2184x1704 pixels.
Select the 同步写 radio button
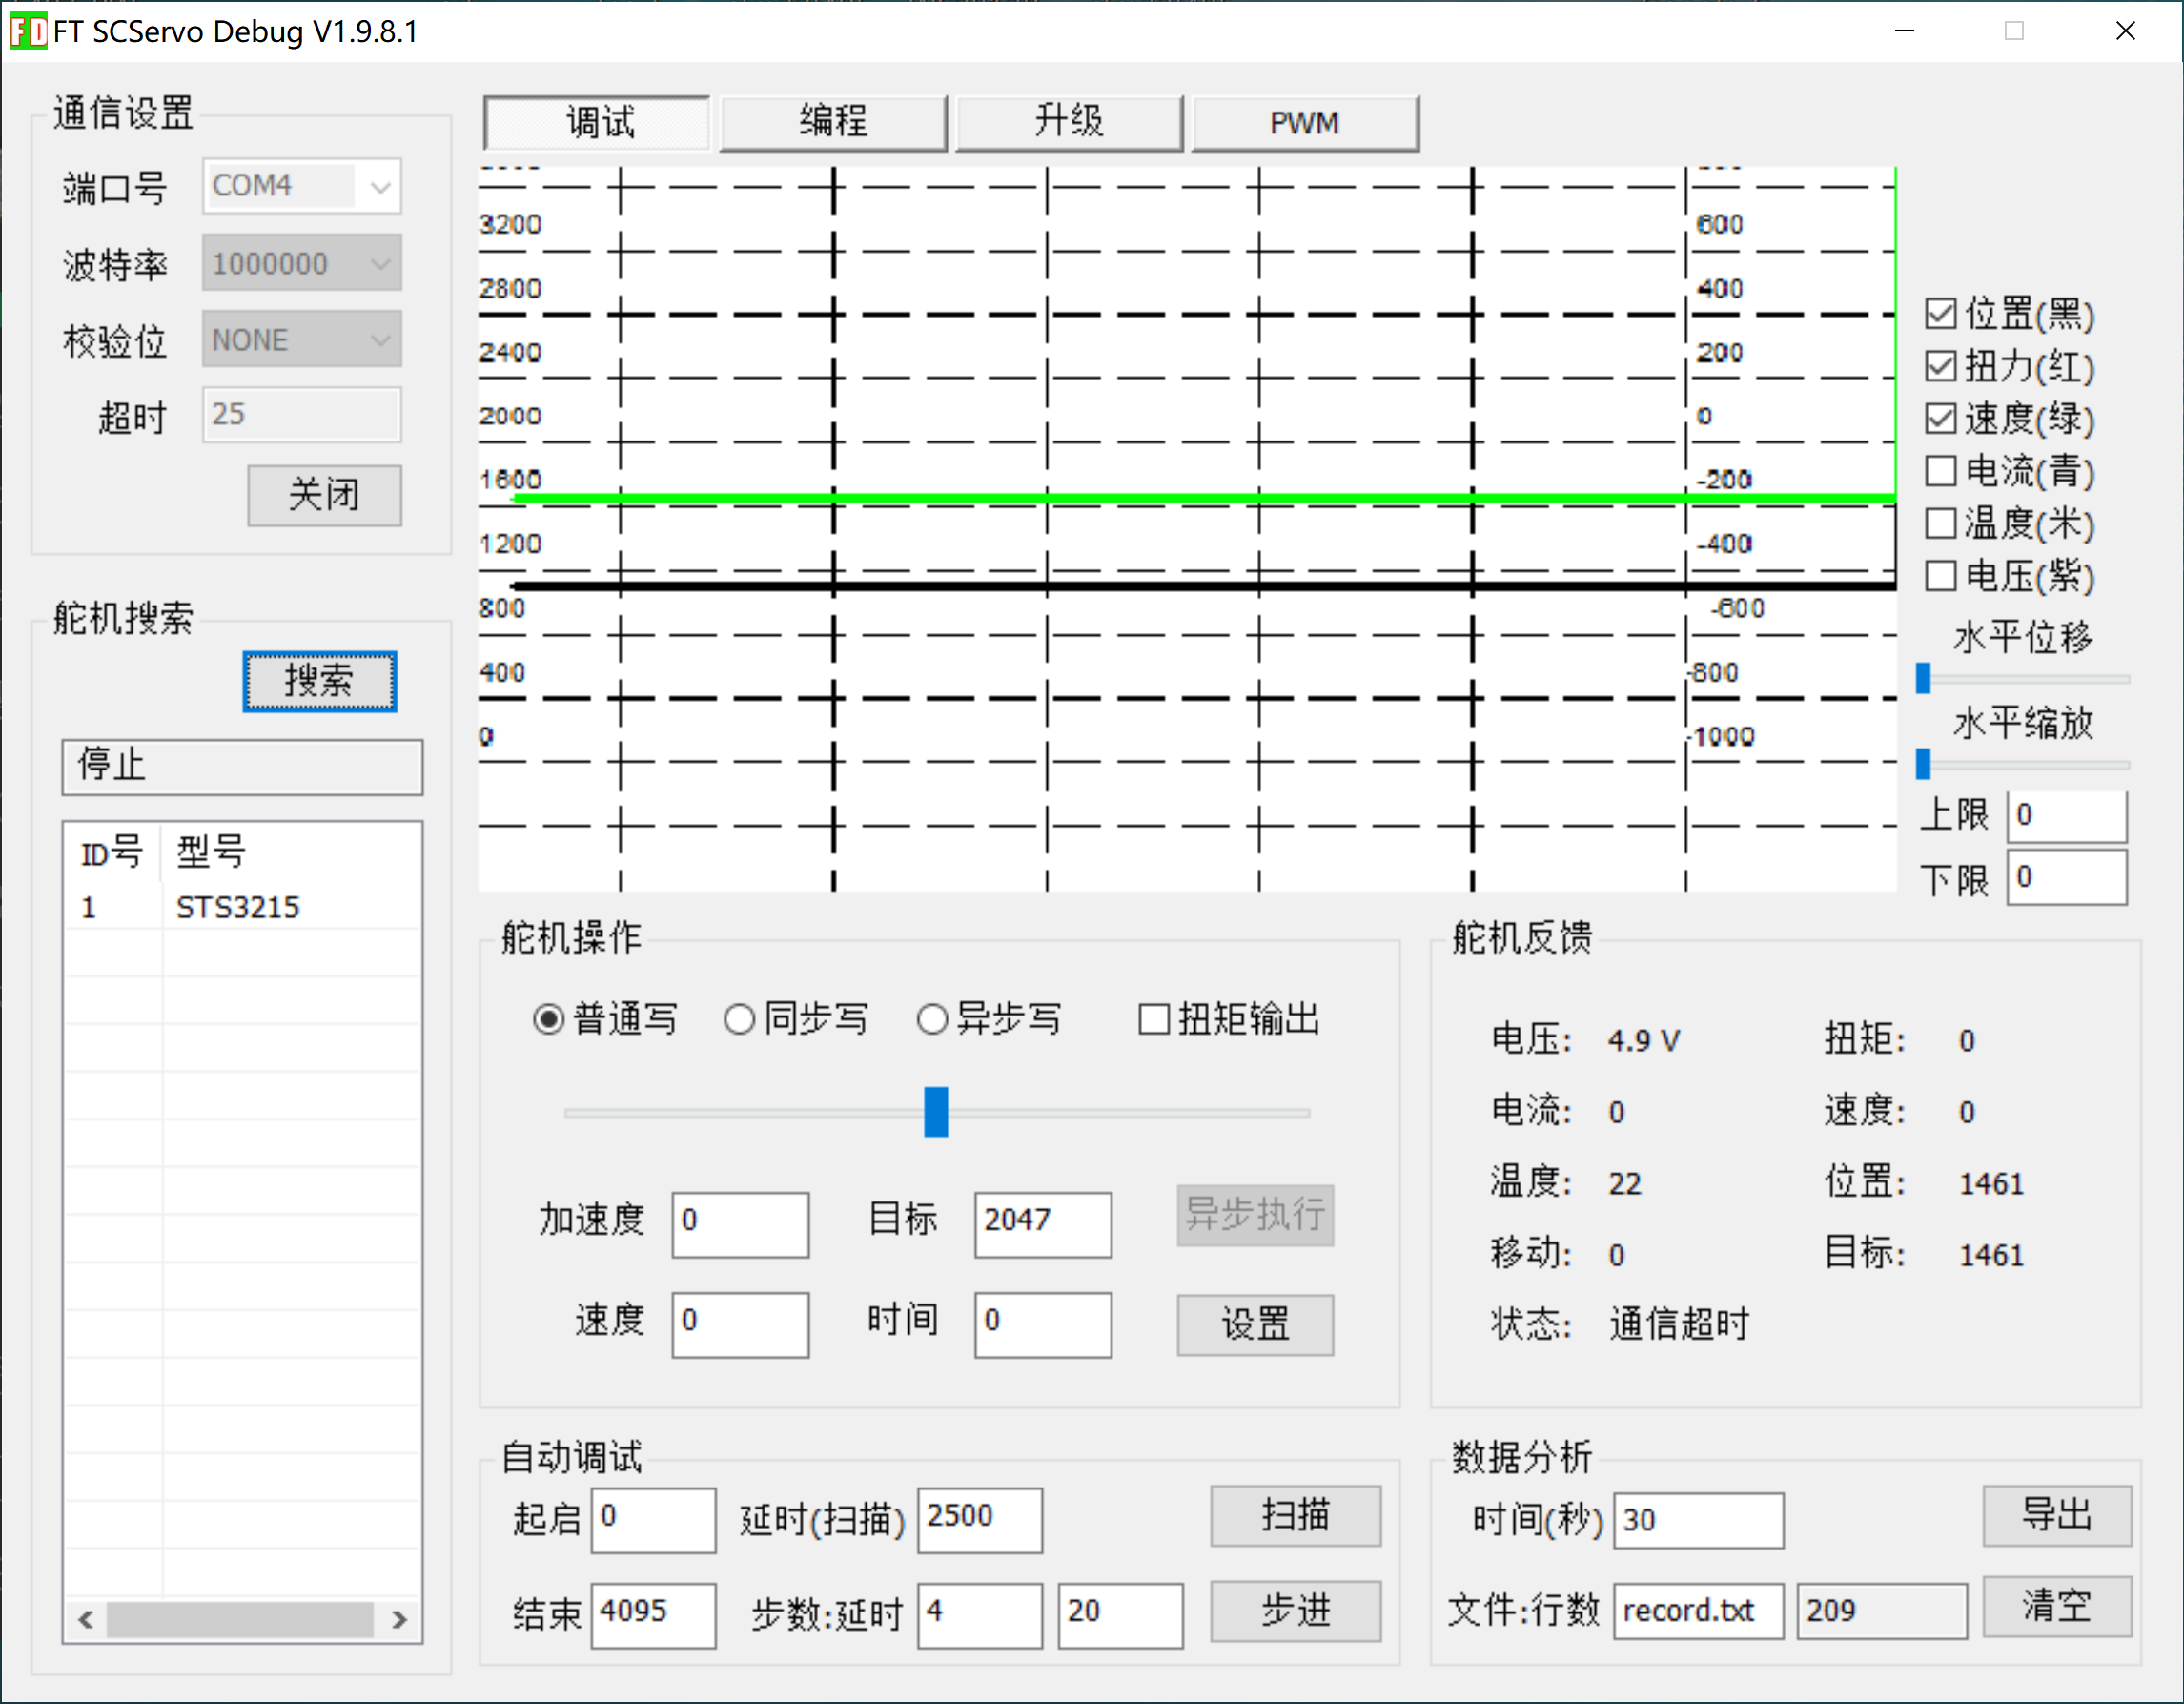739,1020
